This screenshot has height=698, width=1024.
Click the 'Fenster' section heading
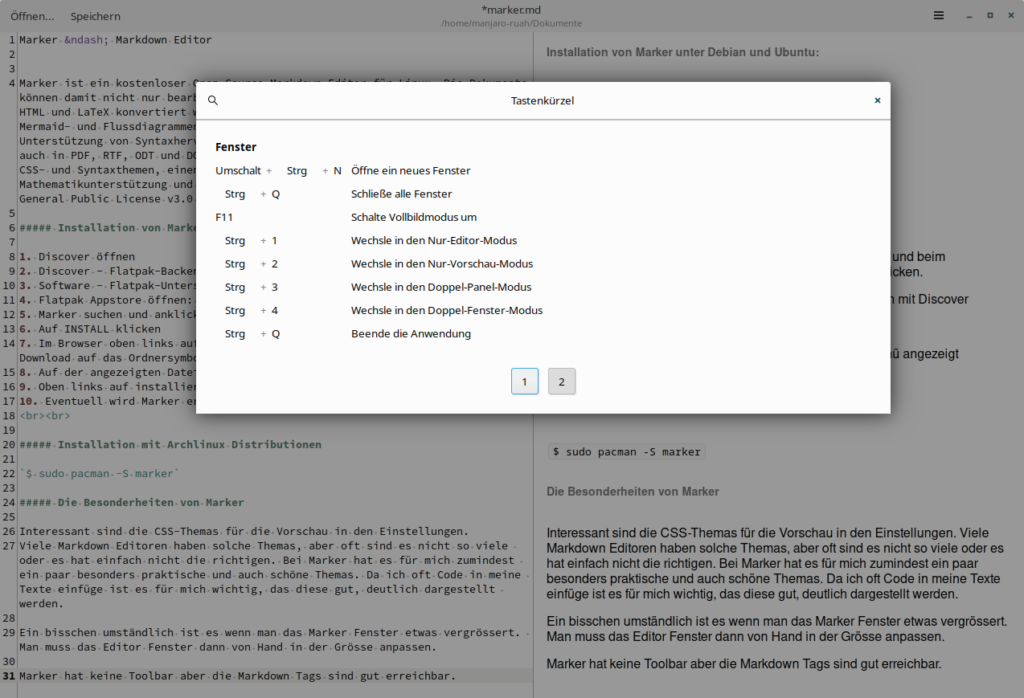[236, 148]
